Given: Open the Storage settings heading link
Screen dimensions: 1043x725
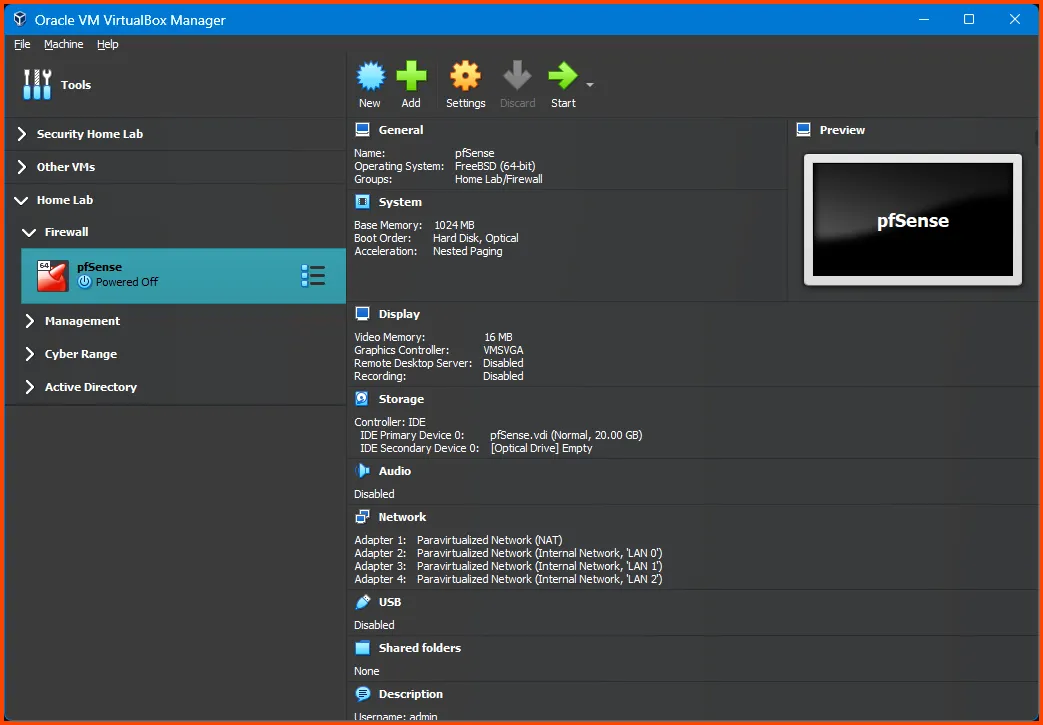Looking at the screenshot, I should point(401,399).
